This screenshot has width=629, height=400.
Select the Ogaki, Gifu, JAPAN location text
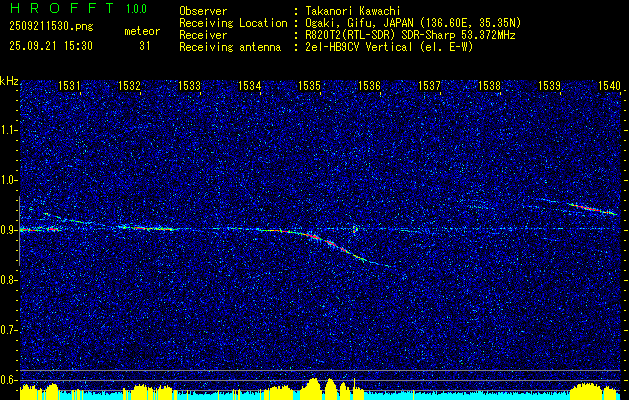(x=415, y=23)
